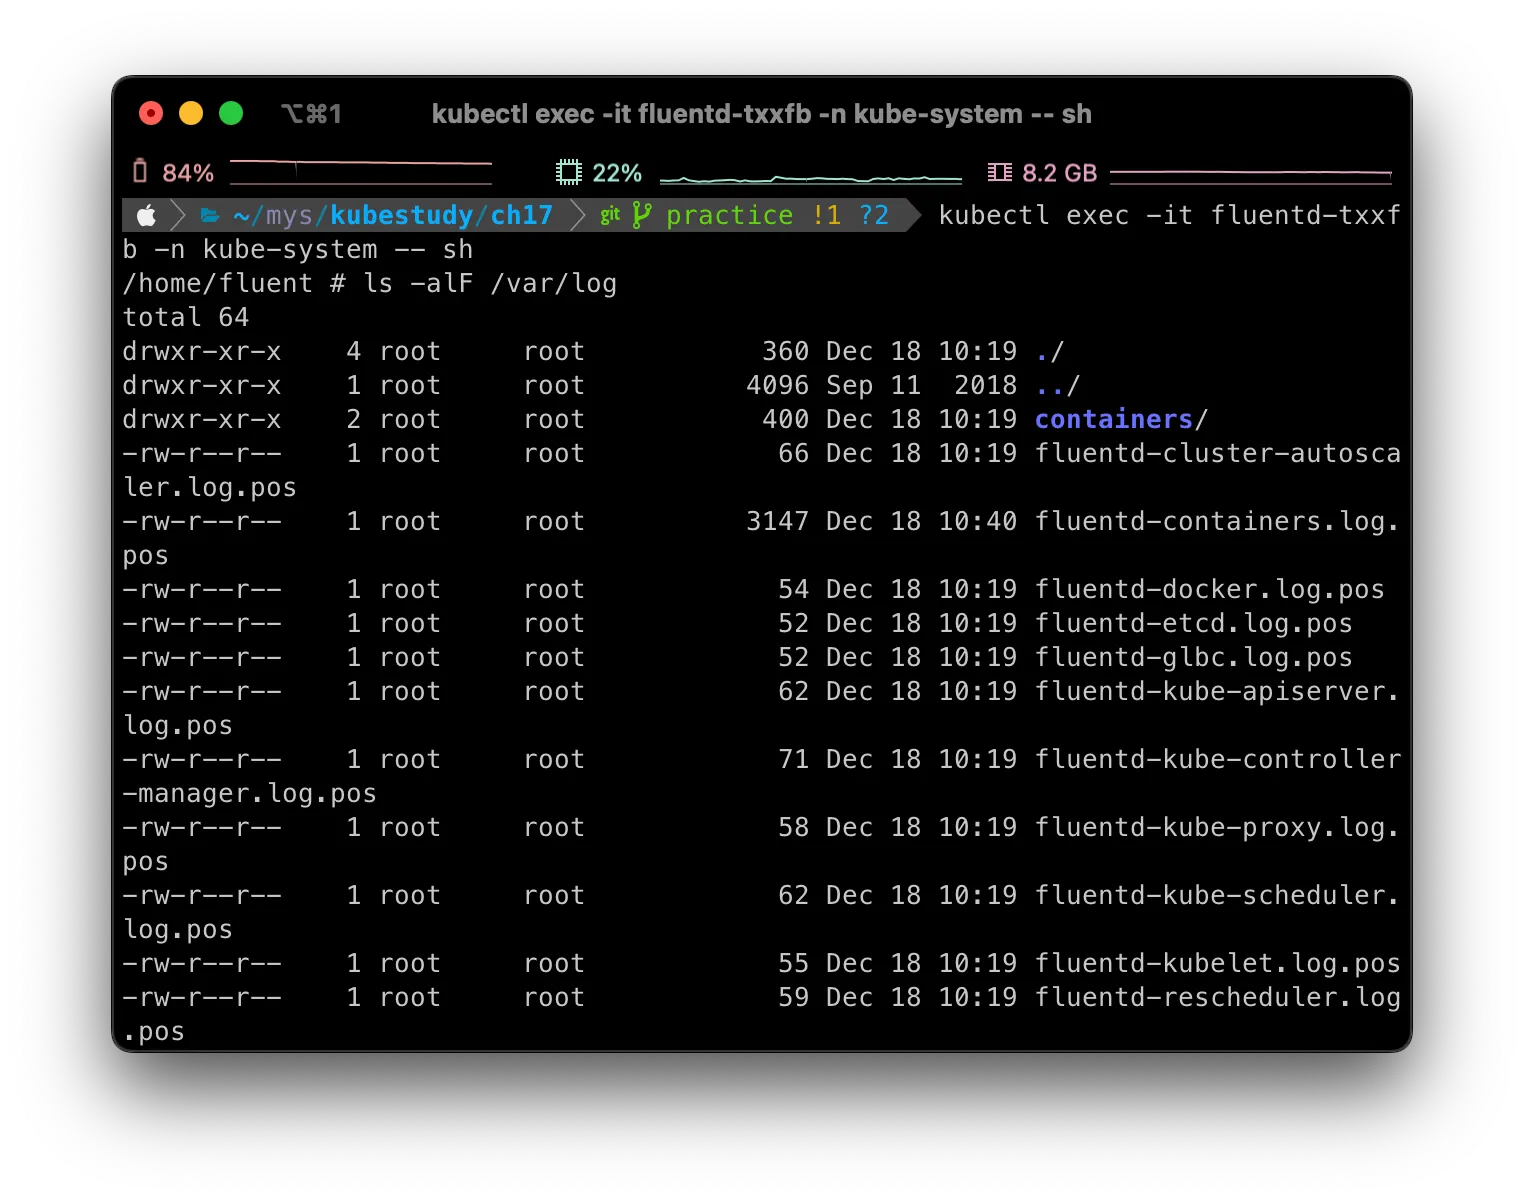Click the 'fluentd-kubelet.log.pos' file name
Viewport: 1524px width, 1200px height.
click(1218, 963)
